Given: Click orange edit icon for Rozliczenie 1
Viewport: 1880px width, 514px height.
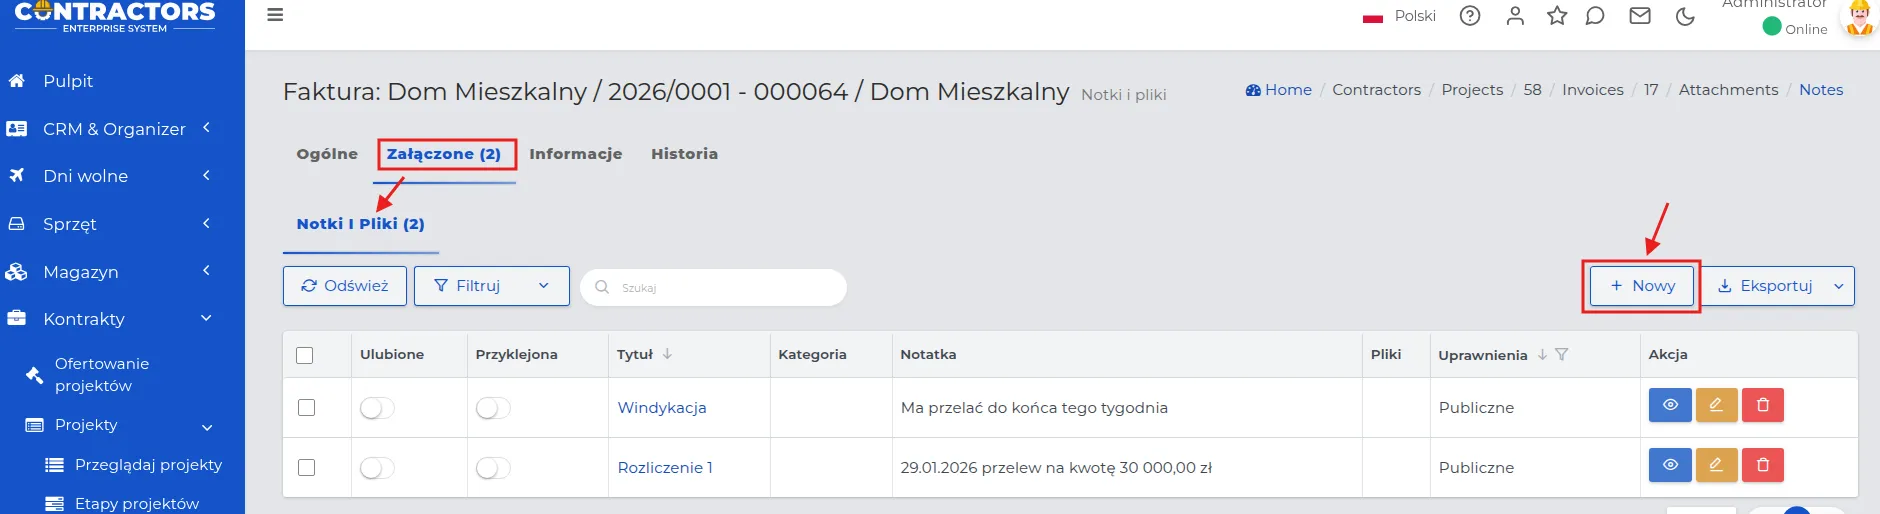Looking at the screenshot, I should [x=1715, y=465].
